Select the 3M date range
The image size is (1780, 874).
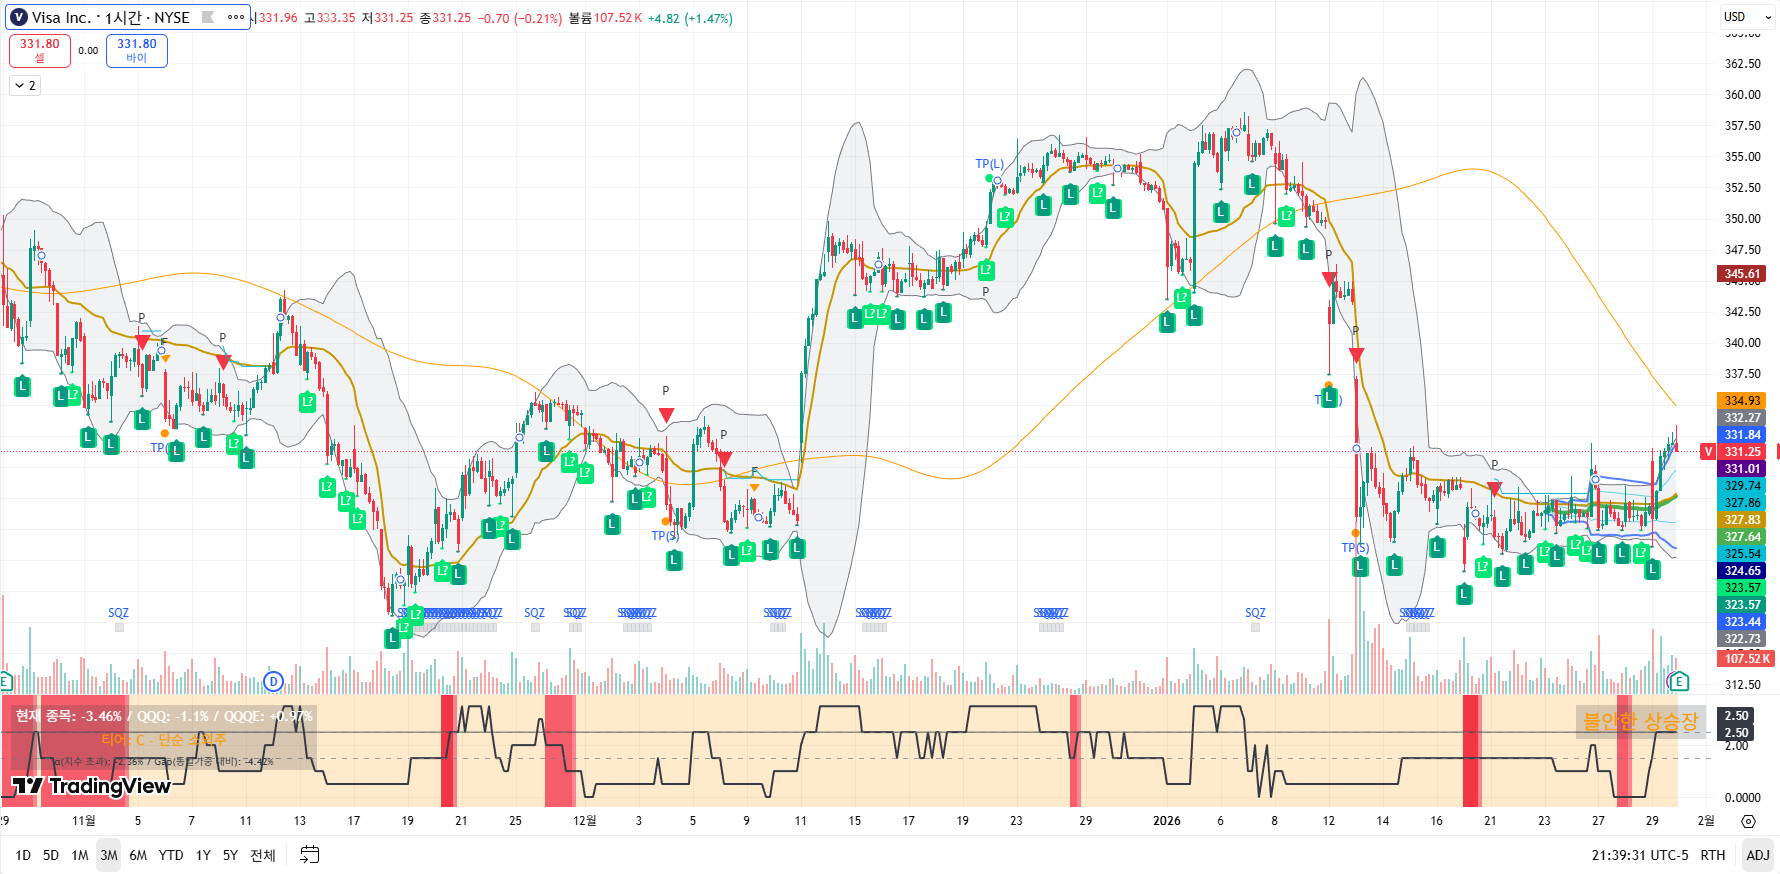[x=109, y=855]
